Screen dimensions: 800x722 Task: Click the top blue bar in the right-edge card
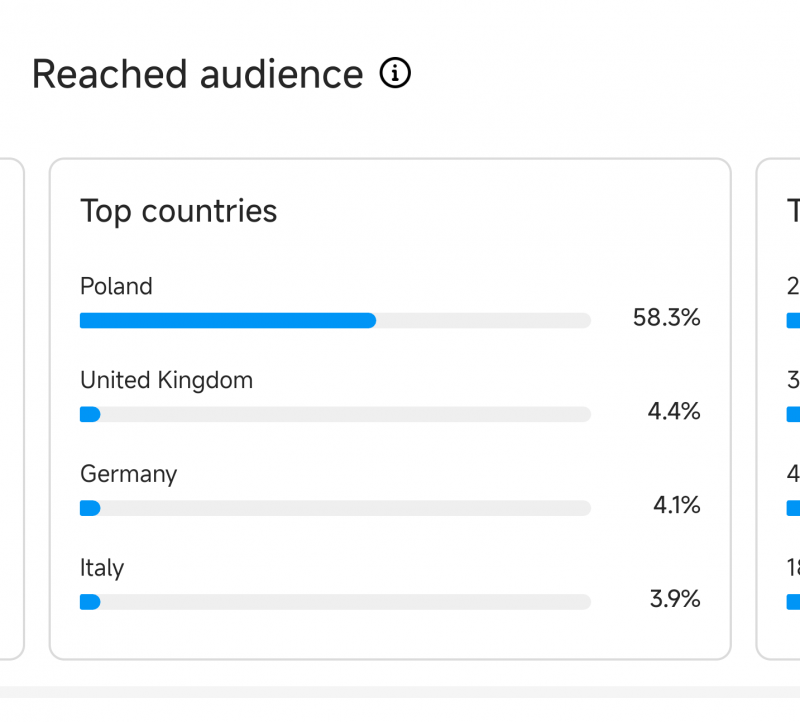(793, 321)
